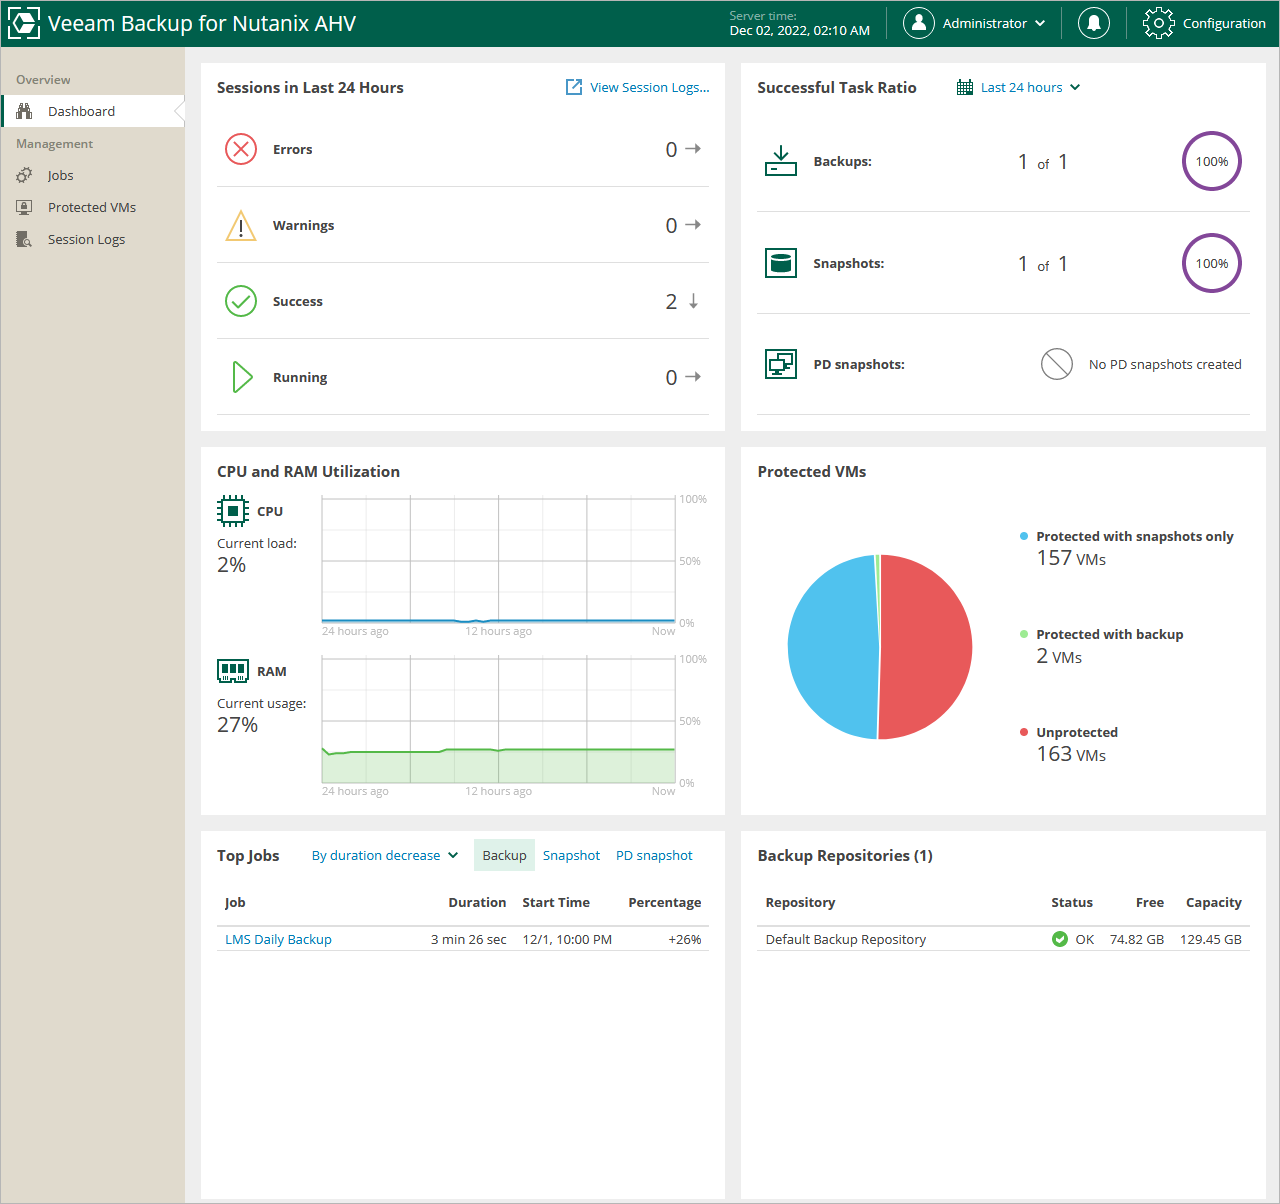Image resolution: width=1280 pixels, height=1204 pixels.
Task: Open the View Session Logs link
Action: 648,87
